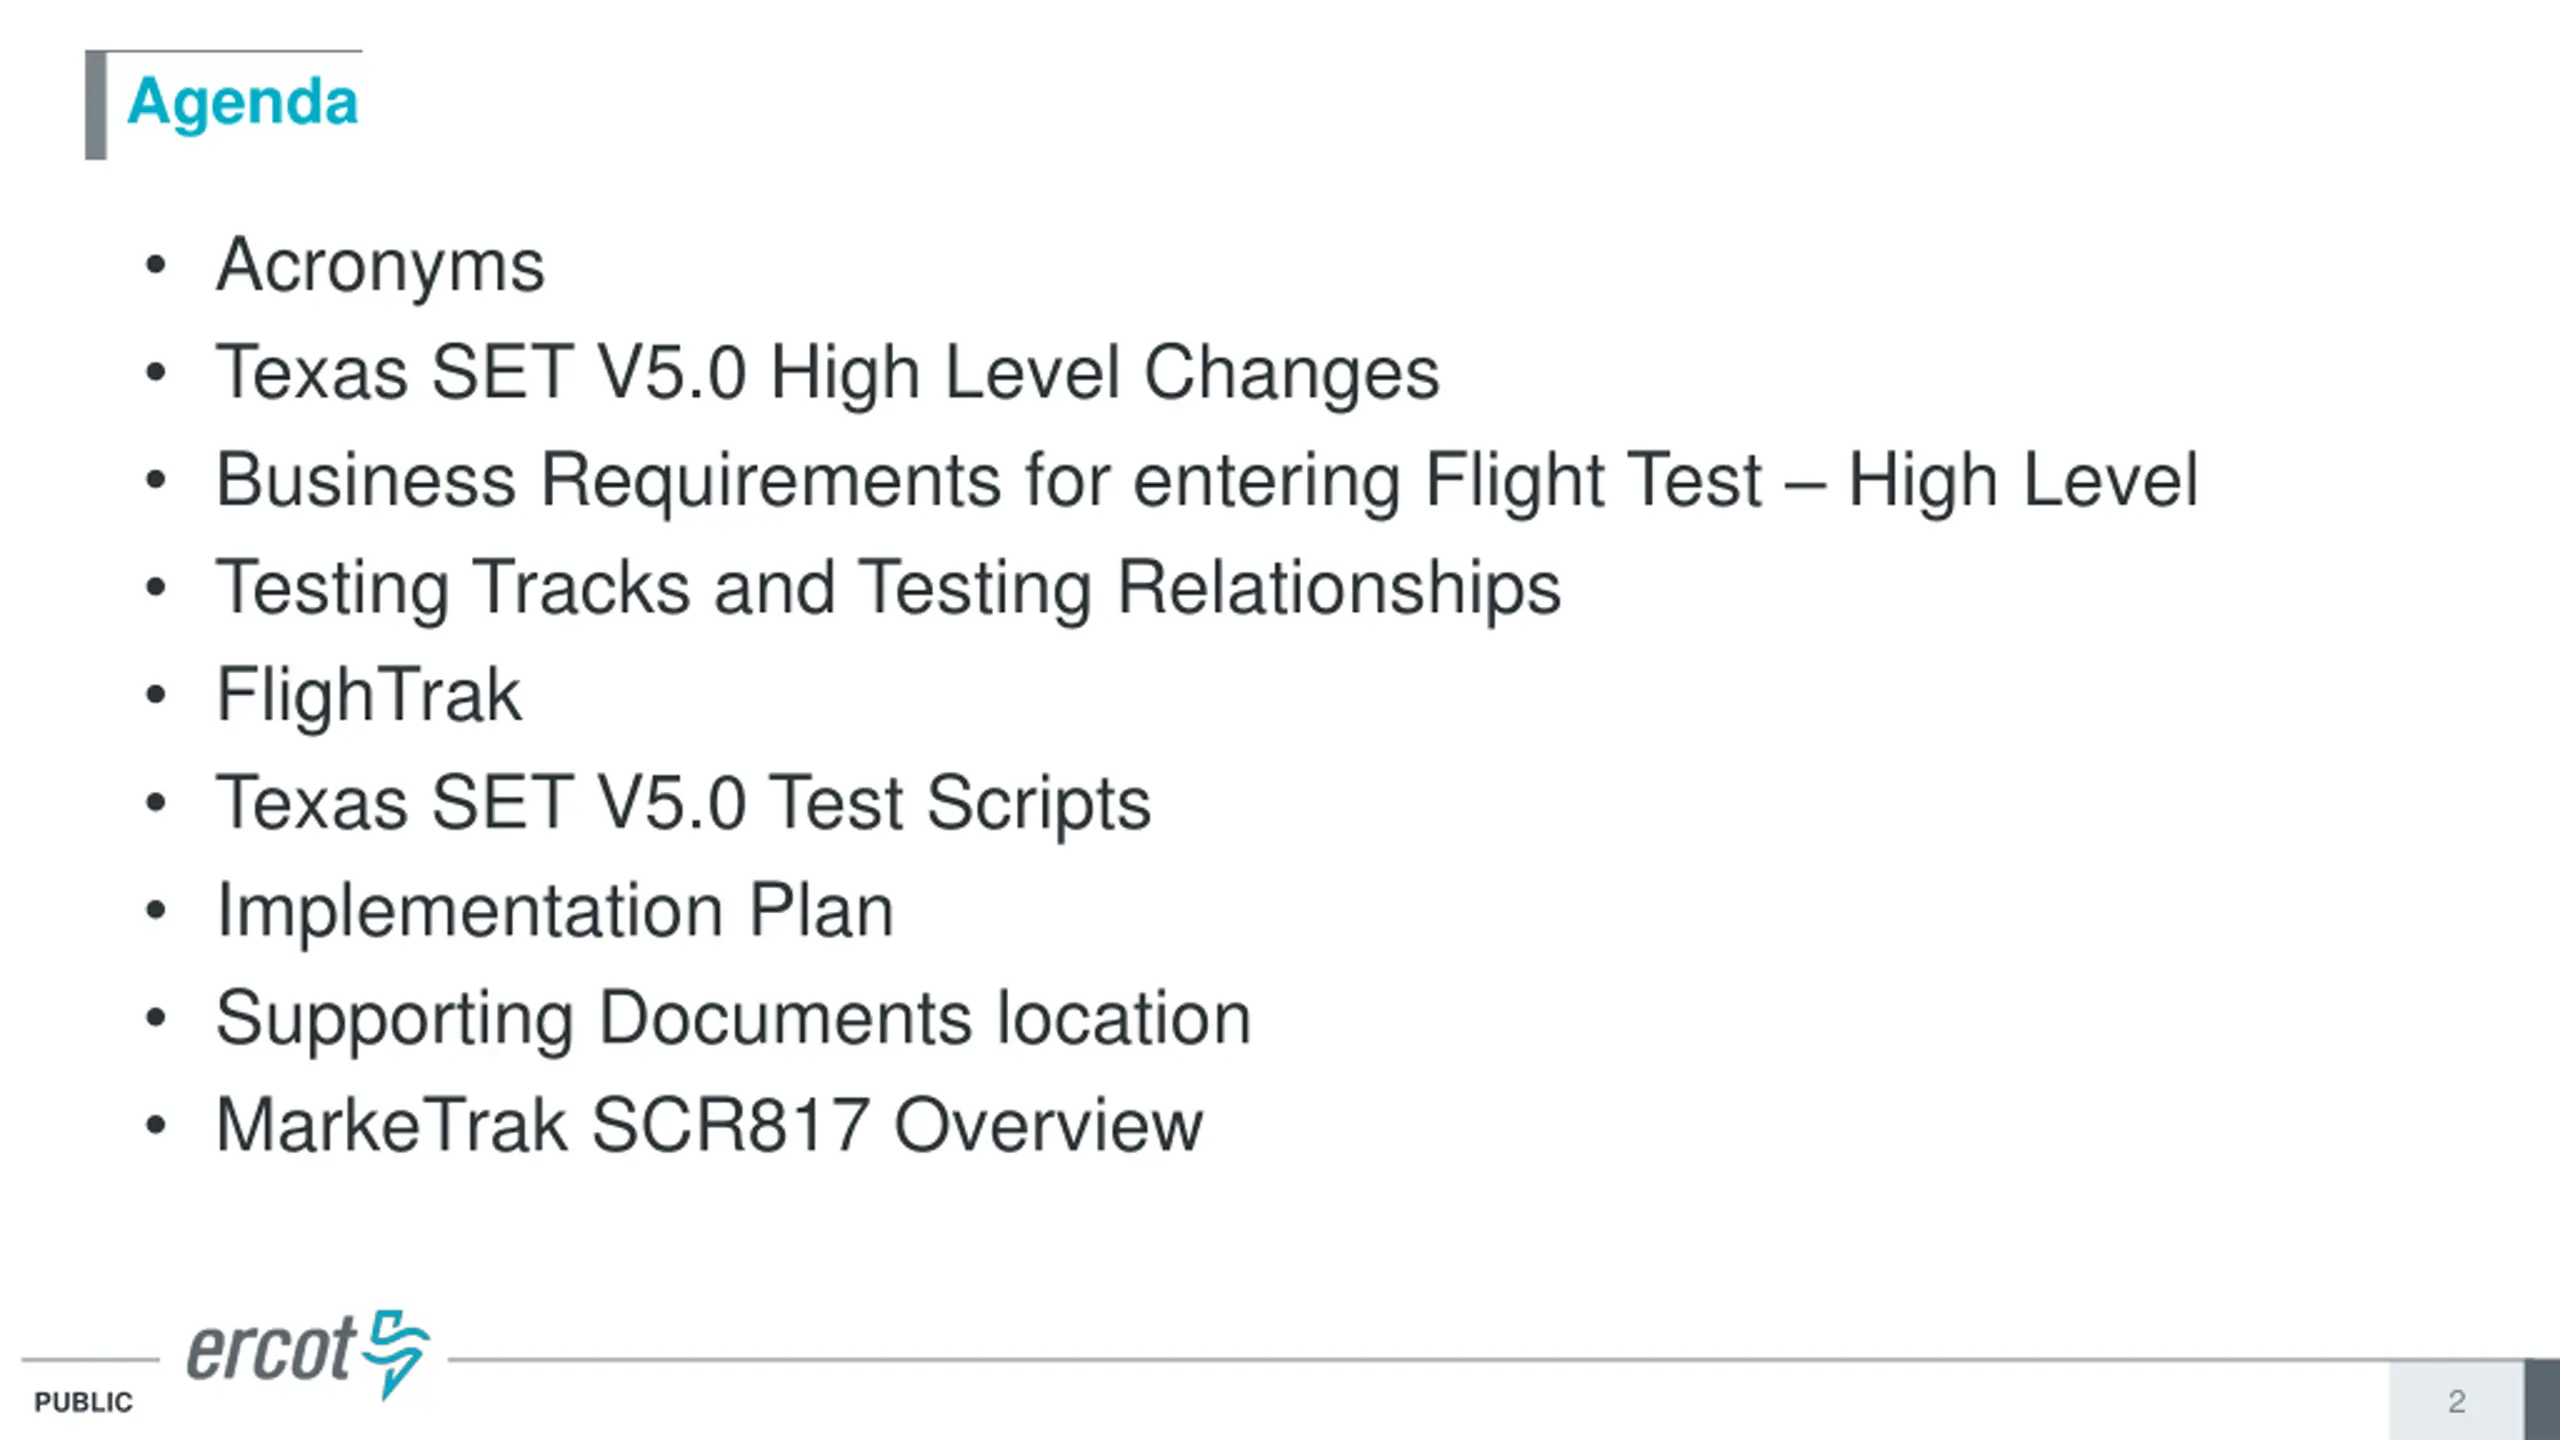2560x1440 pixels.
Task: Click the bullet point before FlighTrak
Action: [x=155, y=695]
